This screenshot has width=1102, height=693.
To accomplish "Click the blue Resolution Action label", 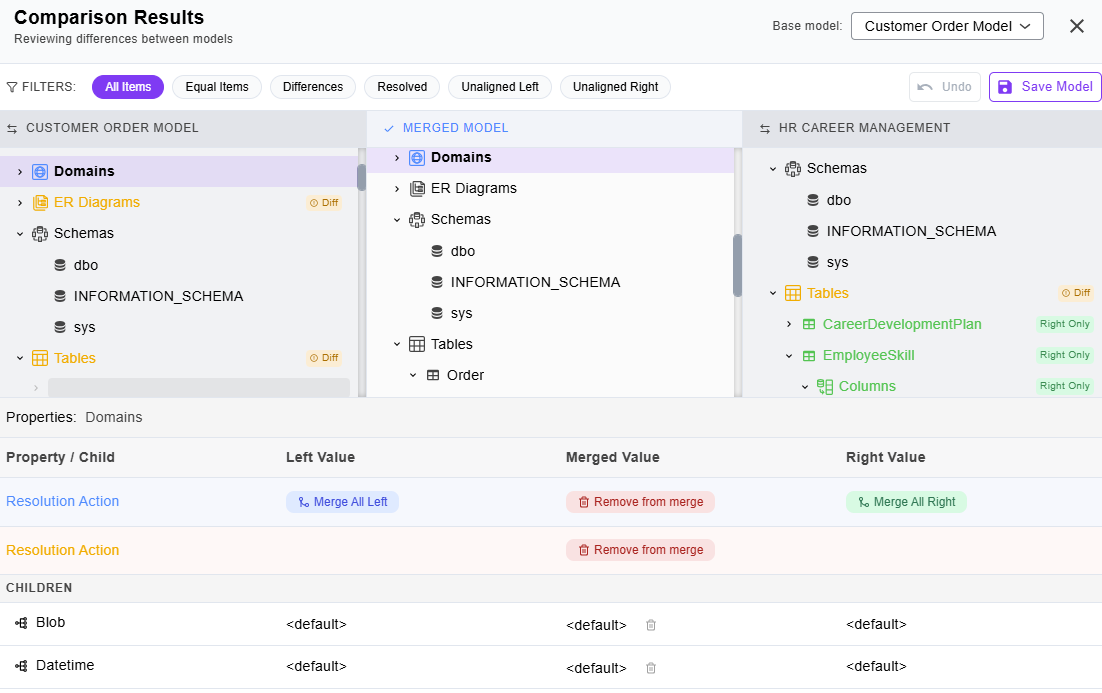I will pos(63,502).
